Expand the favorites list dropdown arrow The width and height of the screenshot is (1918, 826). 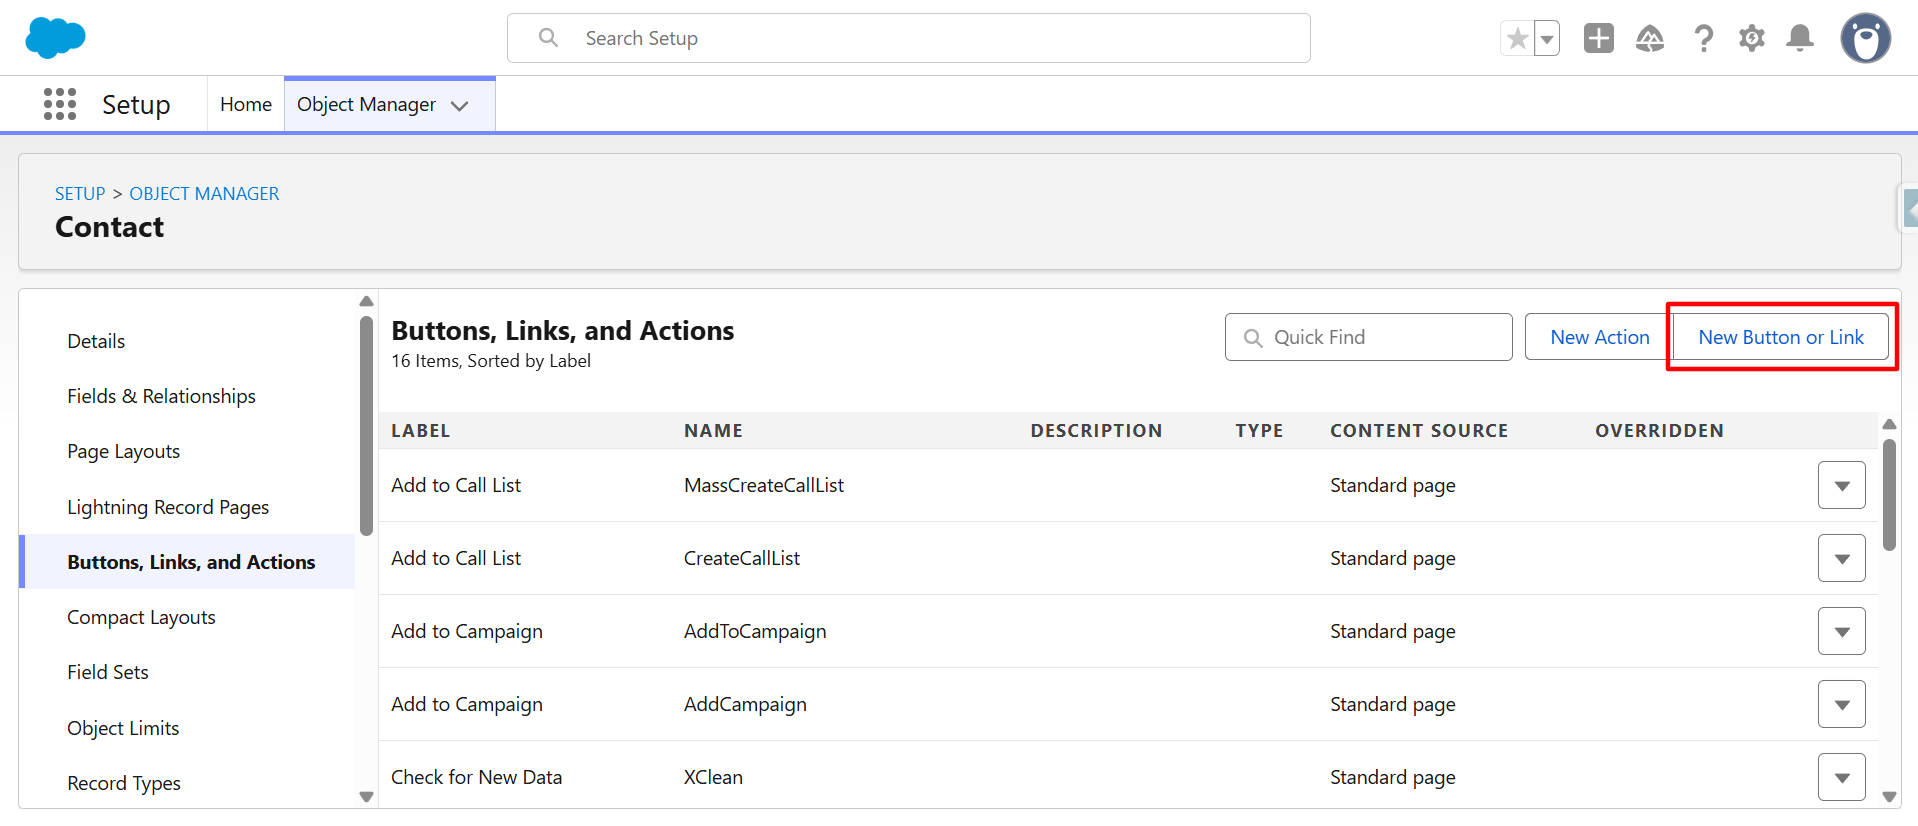pyautogui.click(x=1547, y=39)
